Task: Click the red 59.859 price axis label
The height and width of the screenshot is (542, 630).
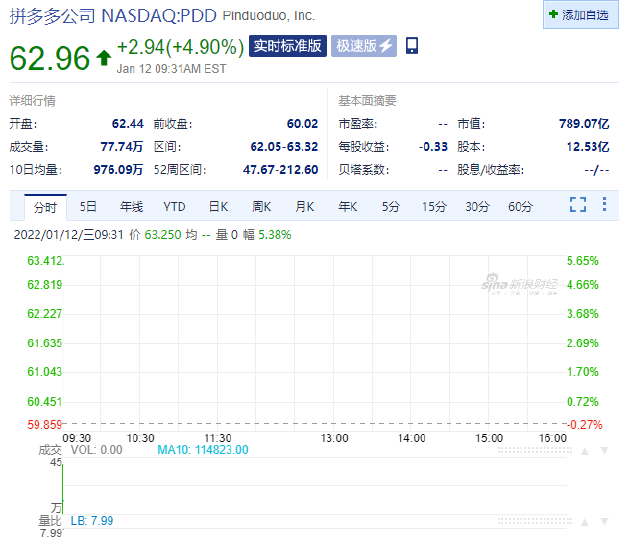Action: click(45, 425)
